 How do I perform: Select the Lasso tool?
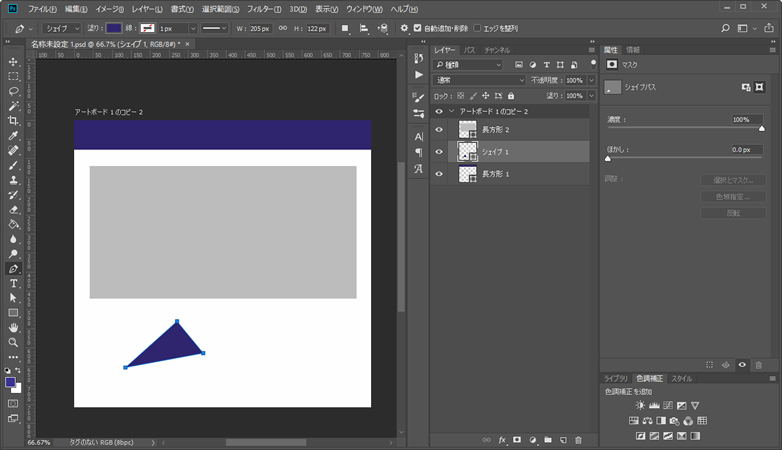coord(13,91)
